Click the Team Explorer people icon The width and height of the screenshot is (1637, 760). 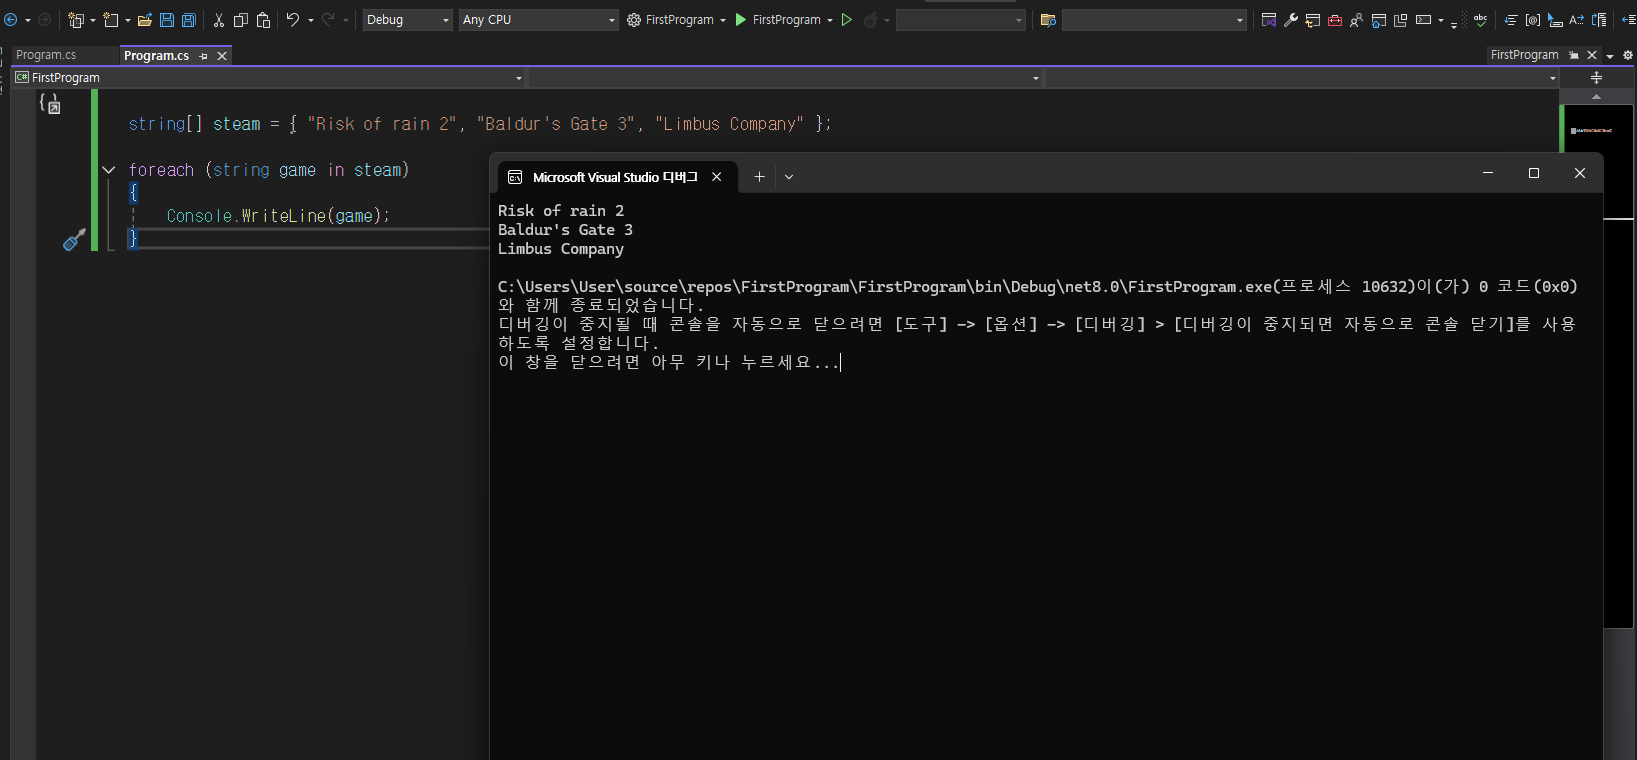(1356, 20)
